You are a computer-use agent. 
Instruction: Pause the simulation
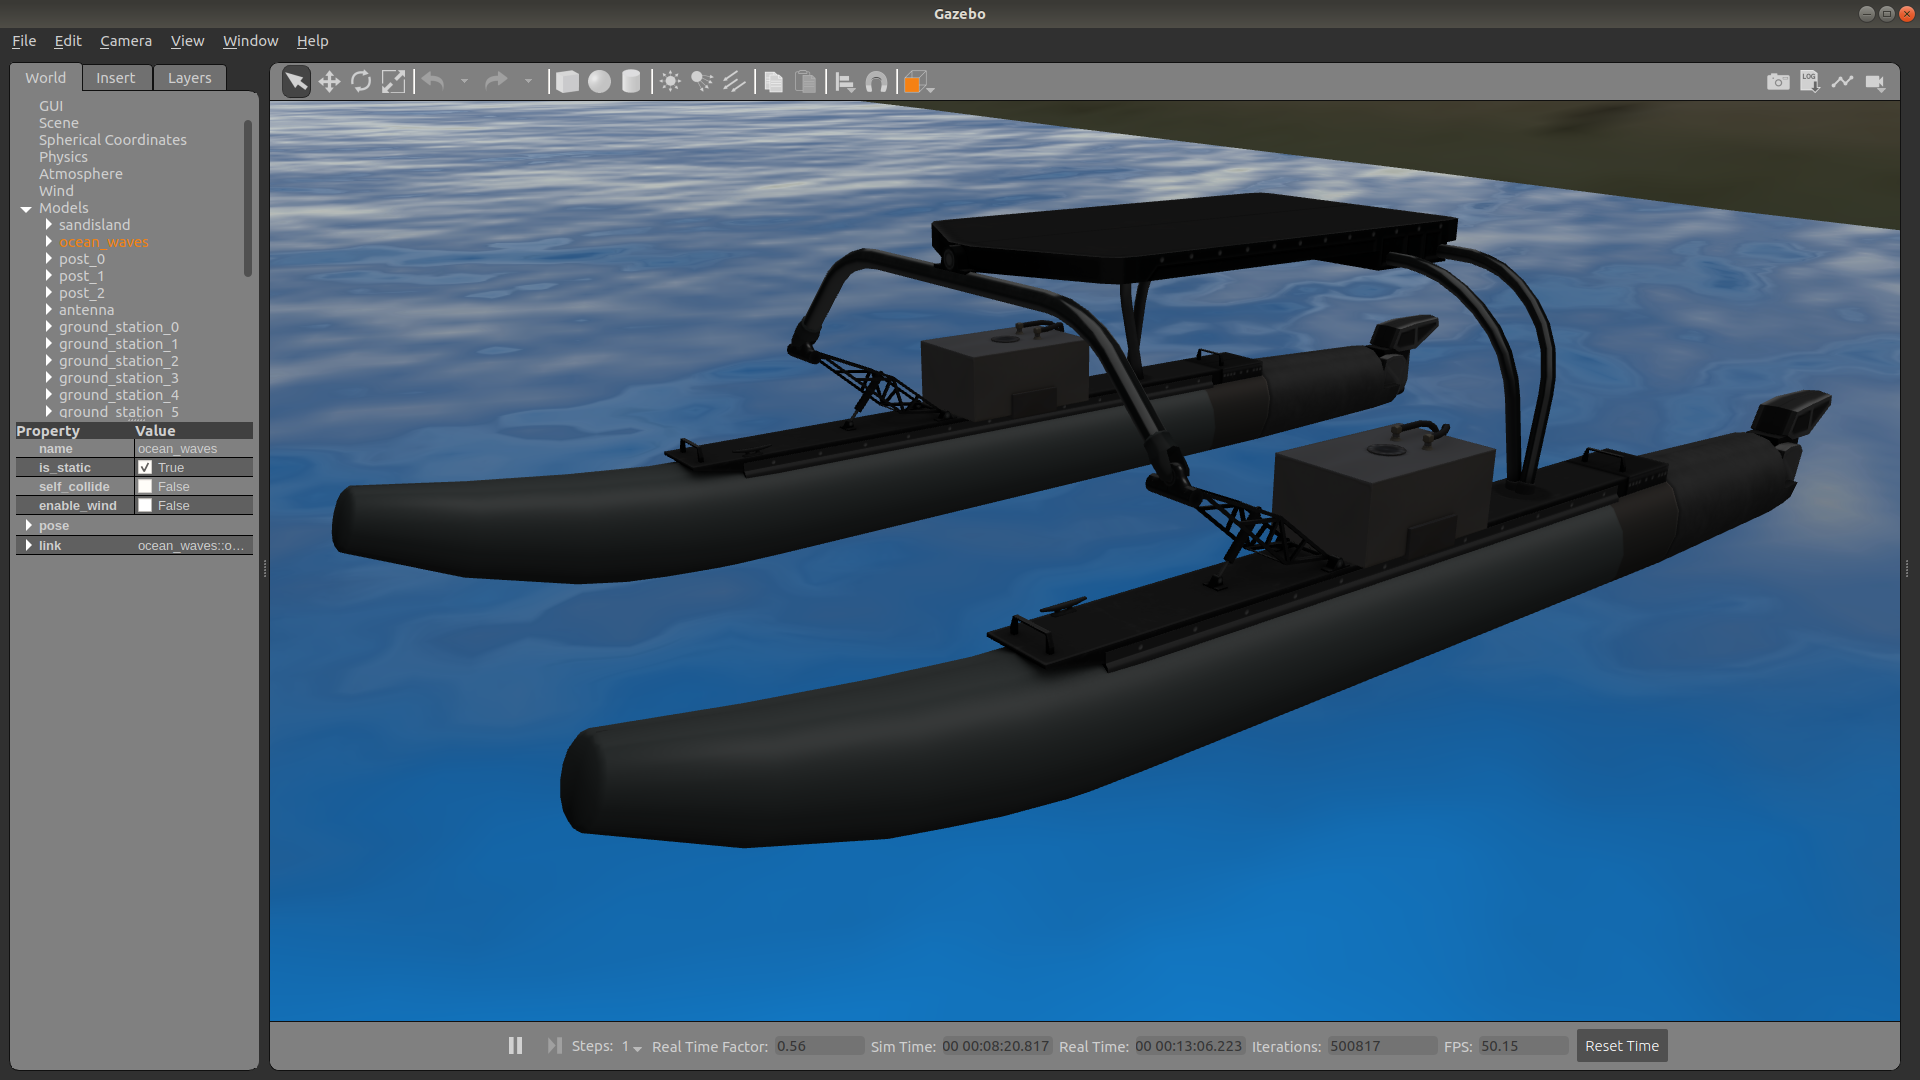click(x=515, y=1045)
